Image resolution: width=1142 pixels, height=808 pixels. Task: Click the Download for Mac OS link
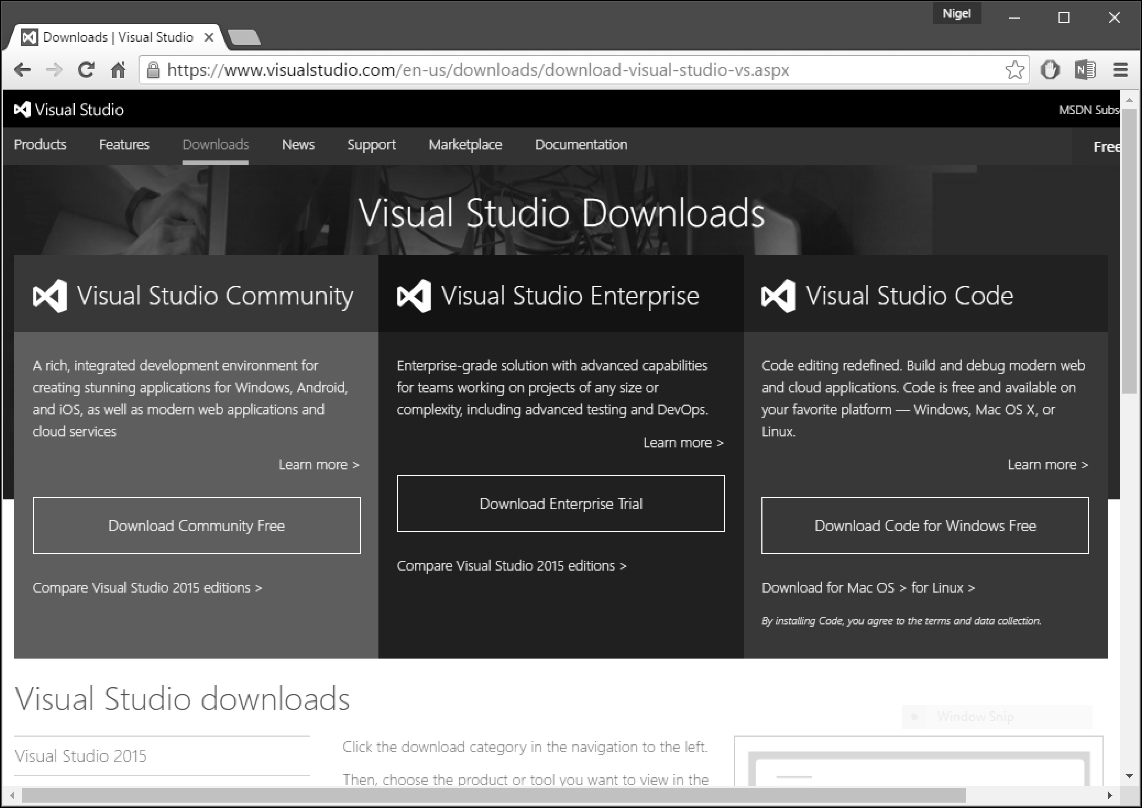tap(830, 587)
